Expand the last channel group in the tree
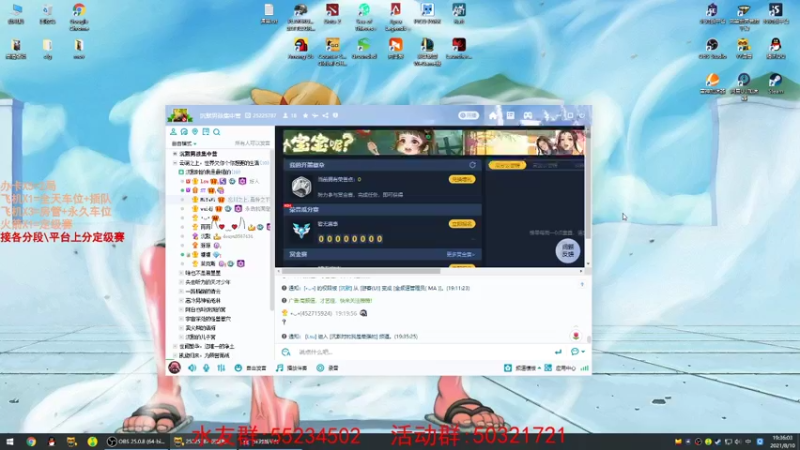 175,356
